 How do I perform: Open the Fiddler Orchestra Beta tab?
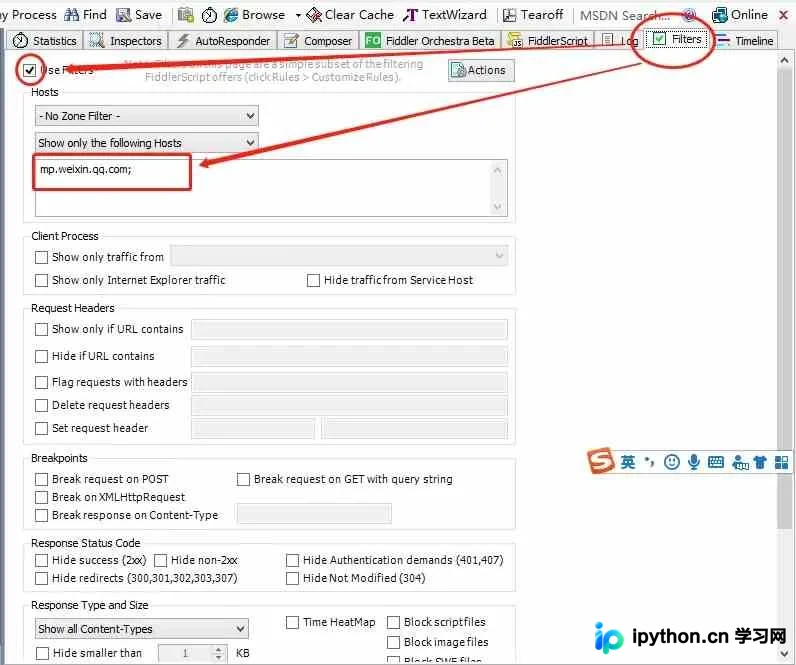[x=429, y=40]
